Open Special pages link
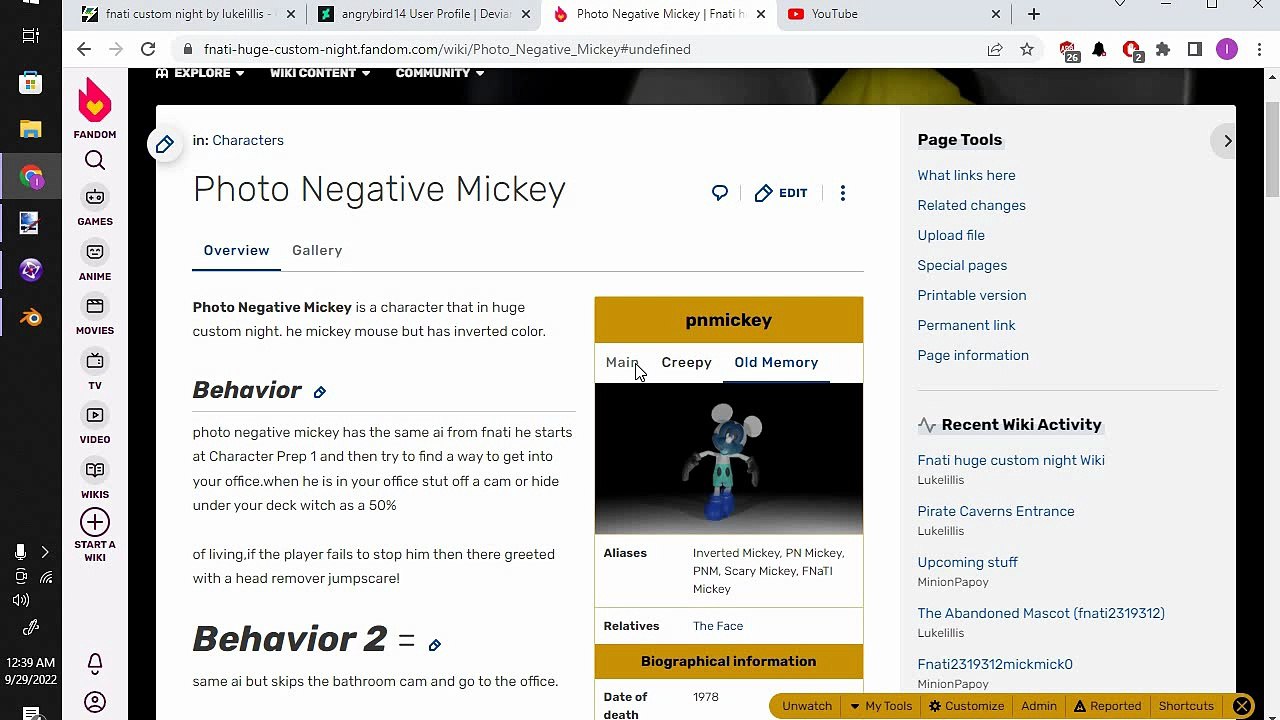 (962, 265)
